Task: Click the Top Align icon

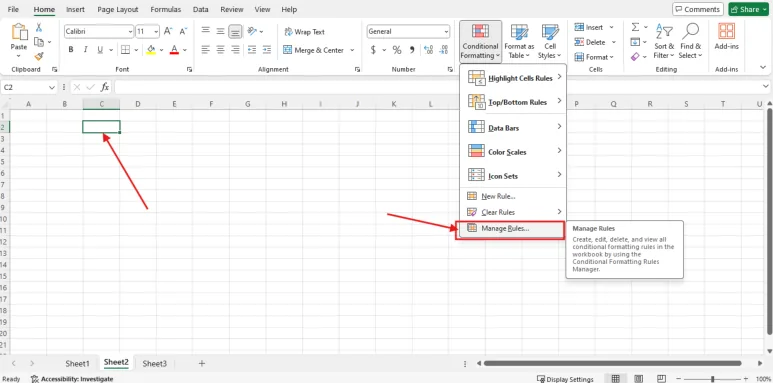Action: coord(206,32)
